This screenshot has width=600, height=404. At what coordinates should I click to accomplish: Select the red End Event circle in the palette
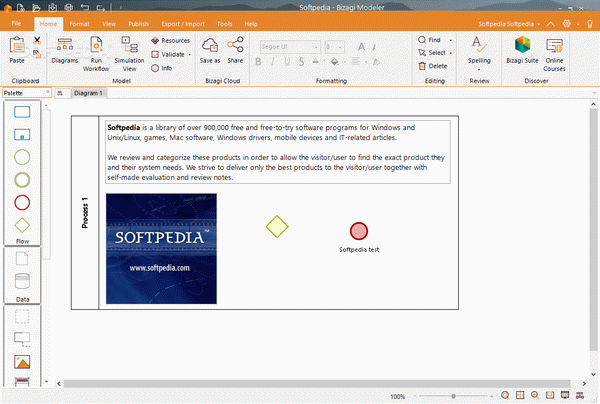coord(22,202)
